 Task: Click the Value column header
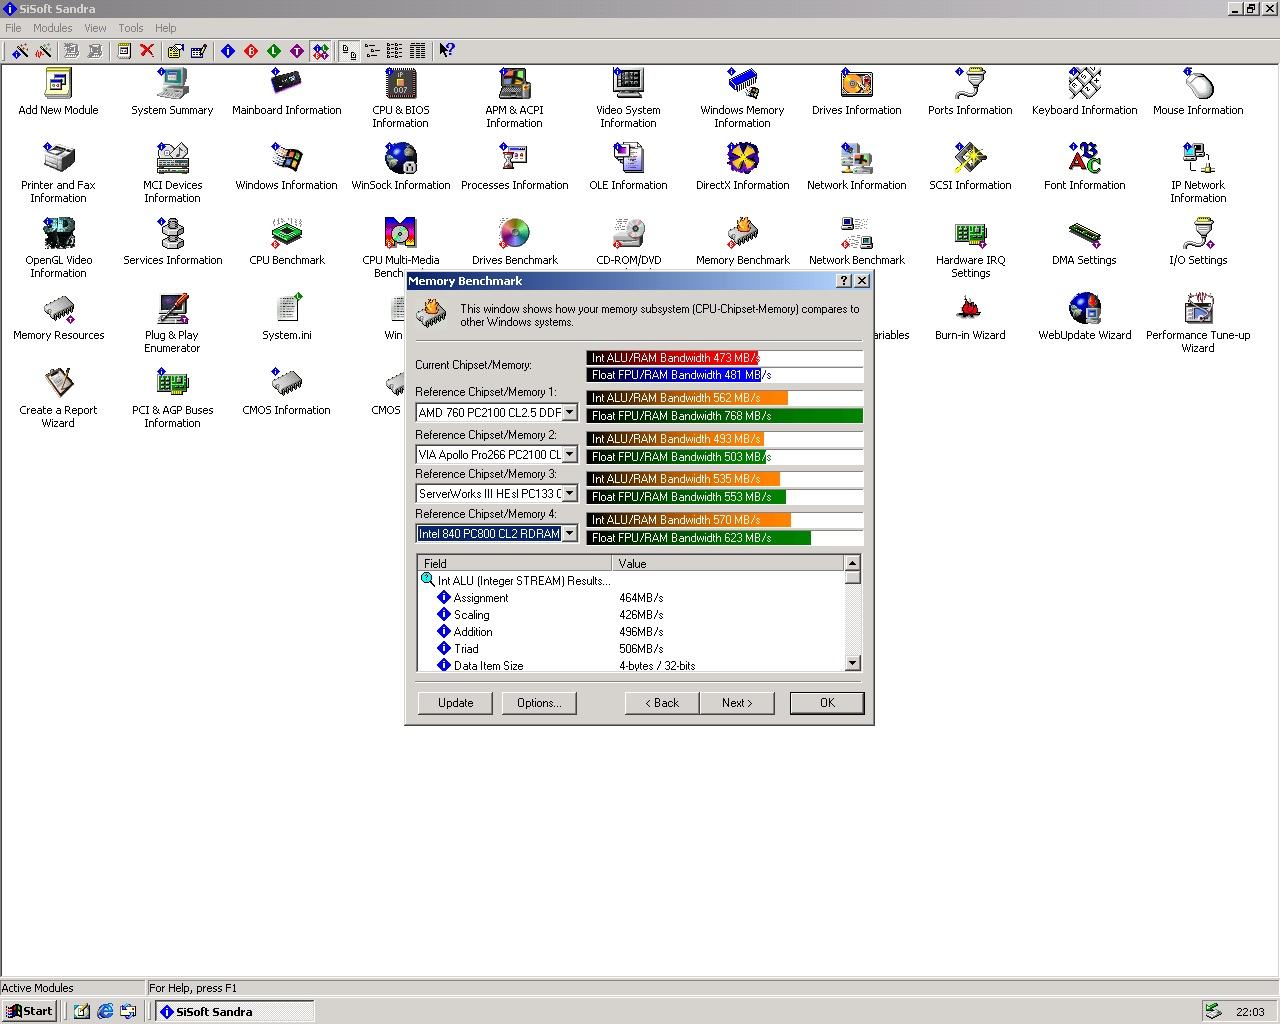pos(728,563)
